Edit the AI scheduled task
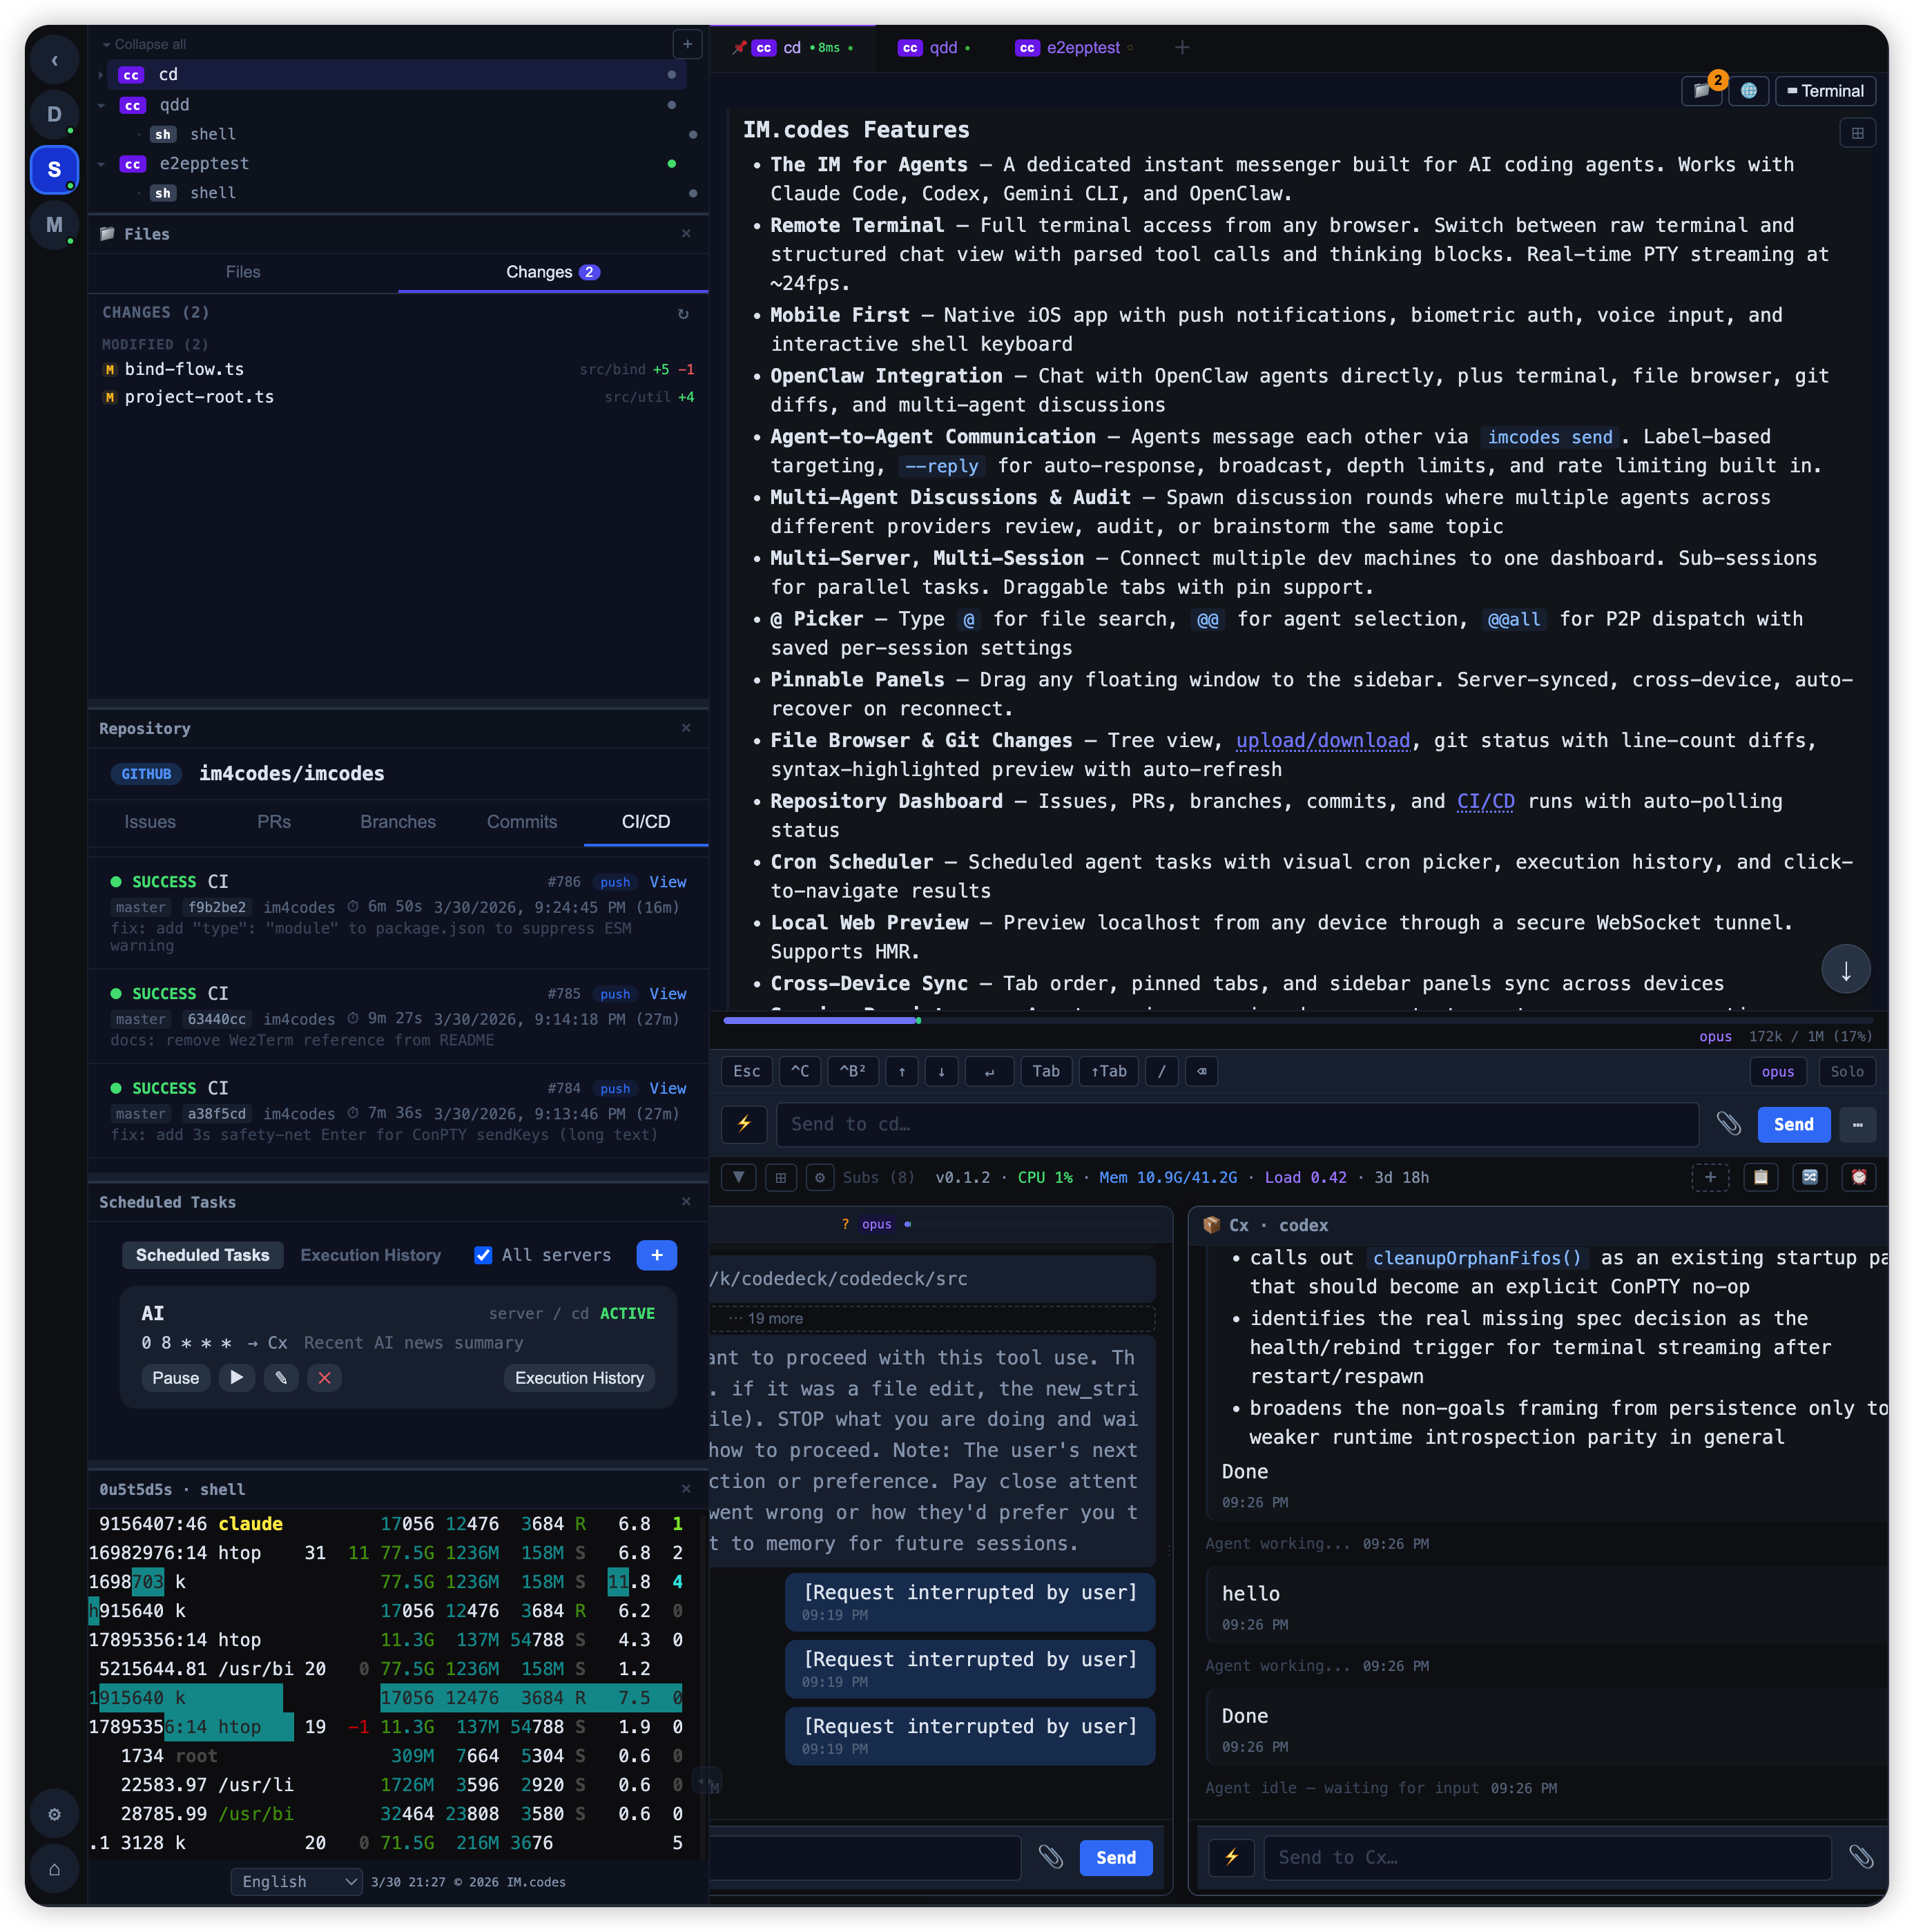Image resolution: width=1914 pixels, height=1932 pixels. [281, 1377]
